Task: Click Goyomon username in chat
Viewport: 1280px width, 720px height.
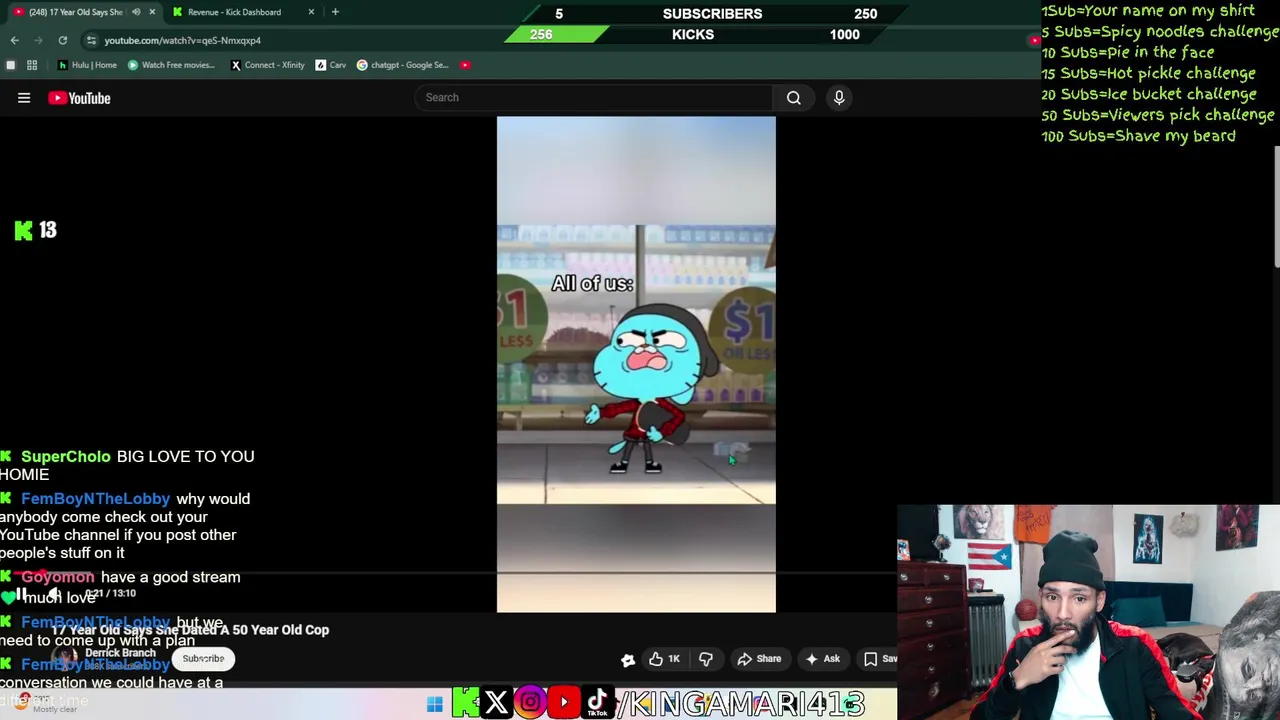Action: pos(58,577)
